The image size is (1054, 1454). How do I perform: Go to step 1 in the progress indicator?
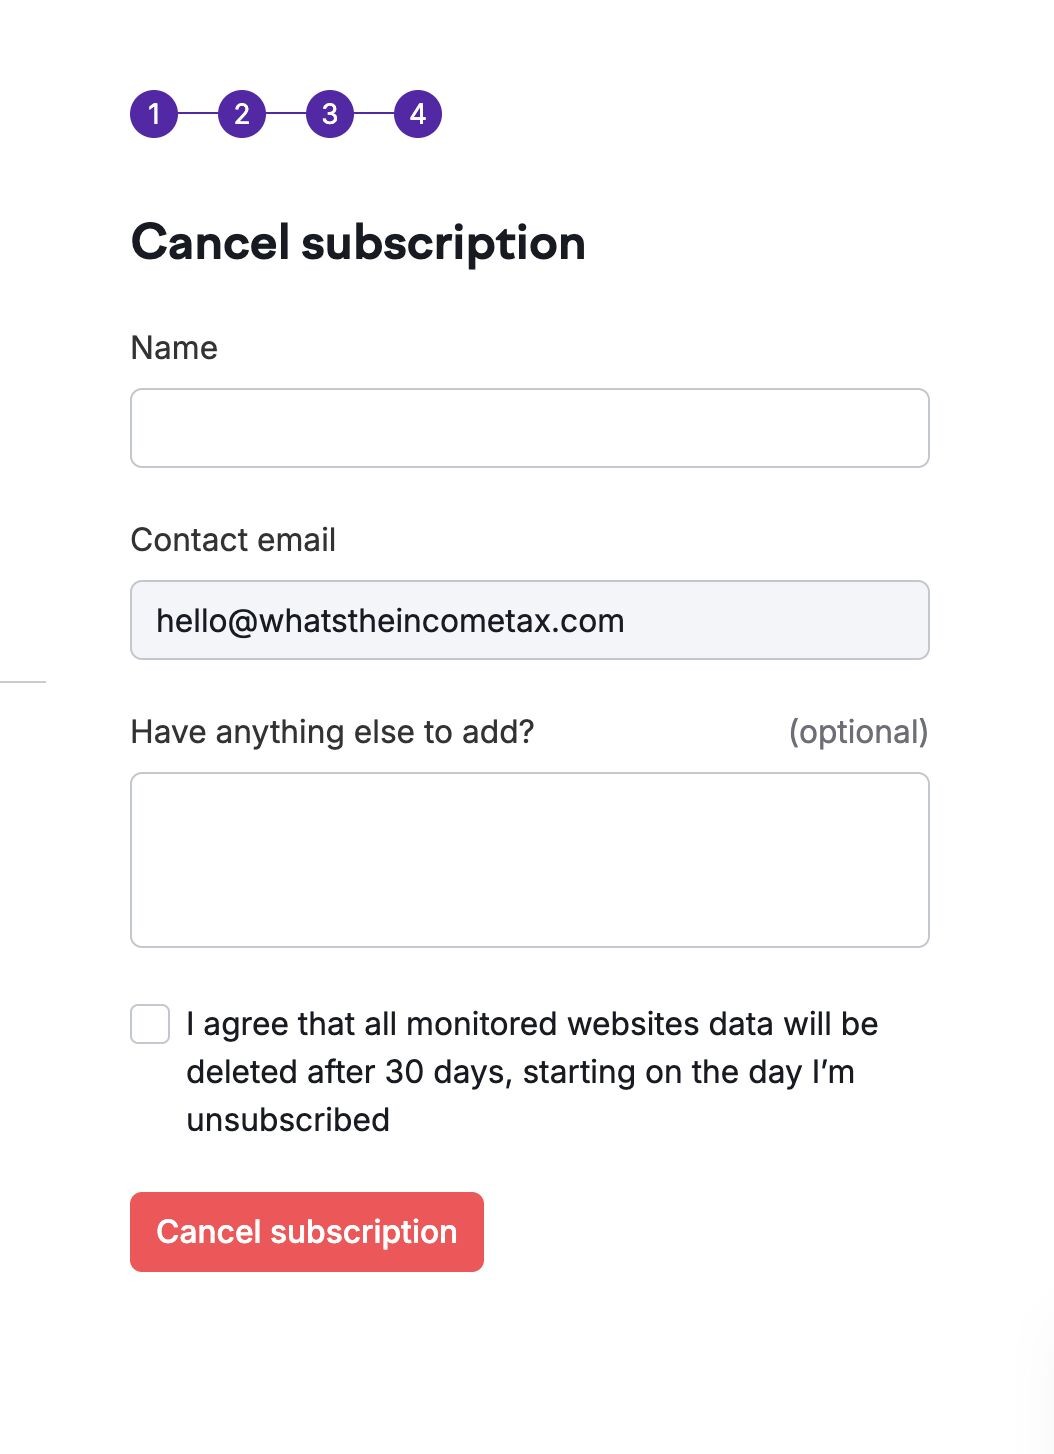[x=154, y=114]
